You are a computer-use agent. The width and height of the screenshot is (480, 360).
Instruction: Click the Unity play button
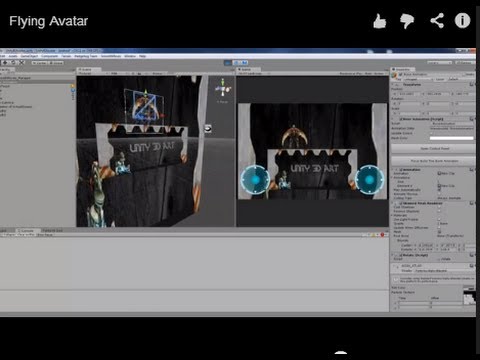(x=228, y=62)
